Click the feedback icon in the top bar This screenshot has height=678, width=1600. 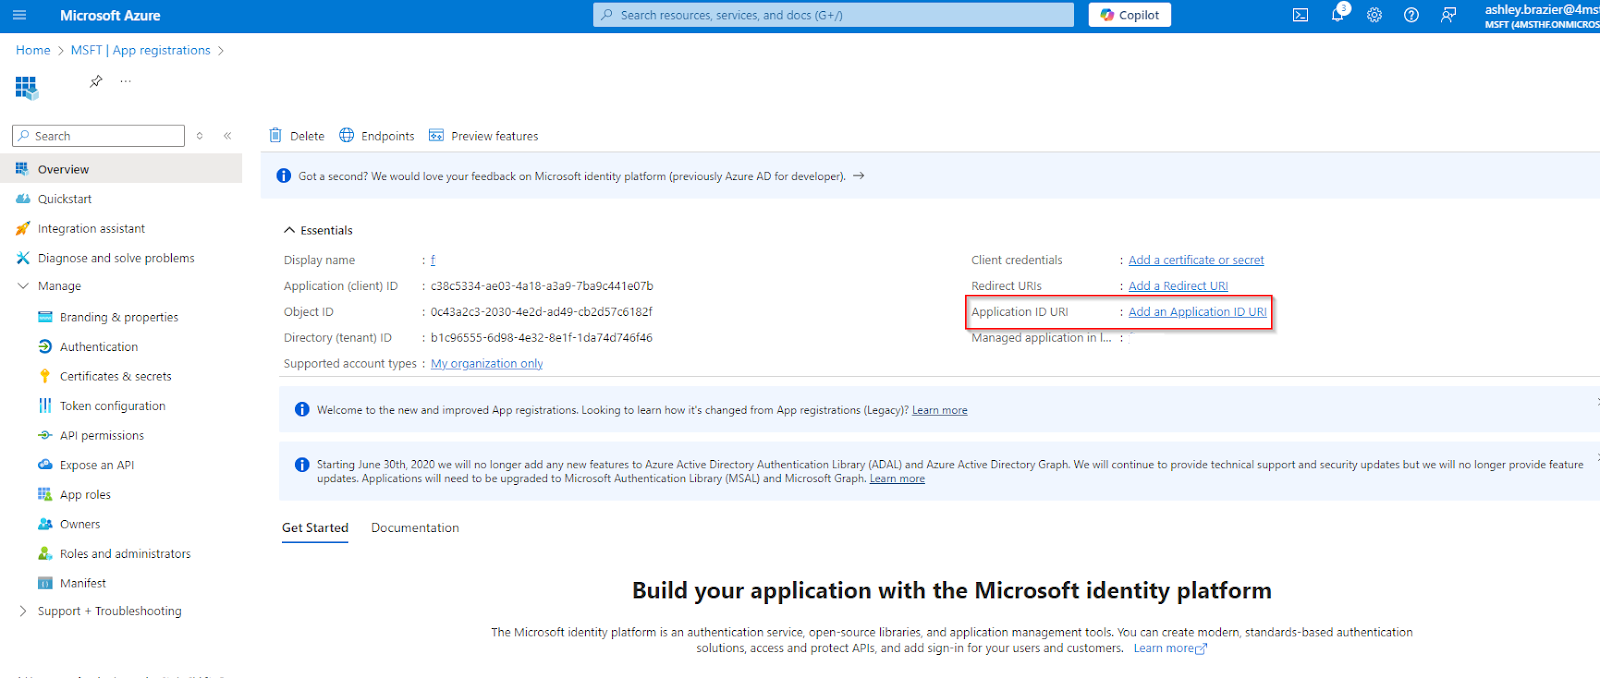[1448, 15]
